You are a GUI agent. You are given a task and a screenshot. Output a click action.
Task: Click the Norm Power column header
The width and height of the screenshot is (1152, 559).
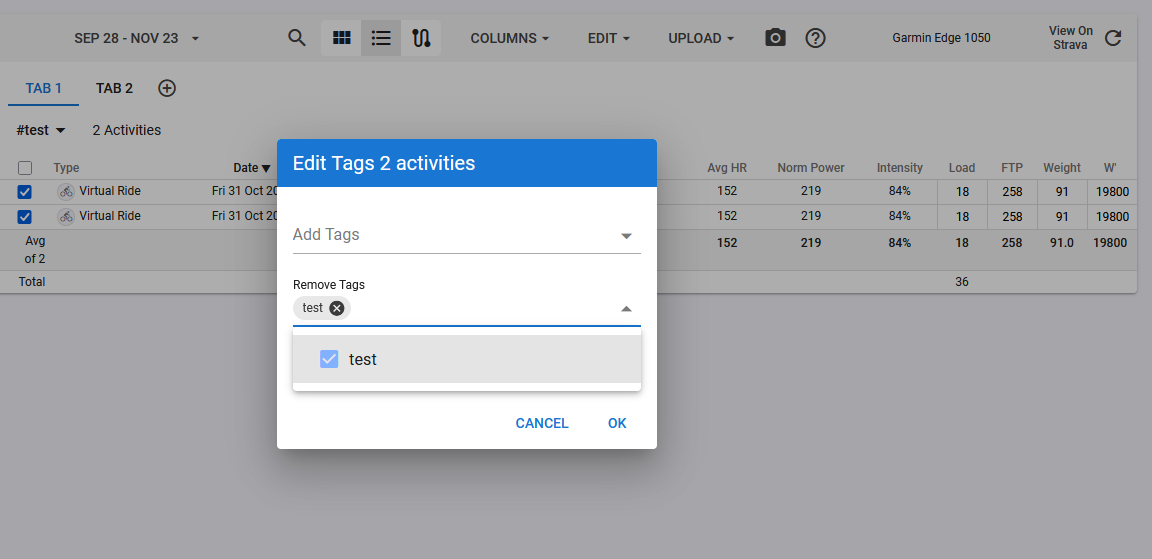810,167
